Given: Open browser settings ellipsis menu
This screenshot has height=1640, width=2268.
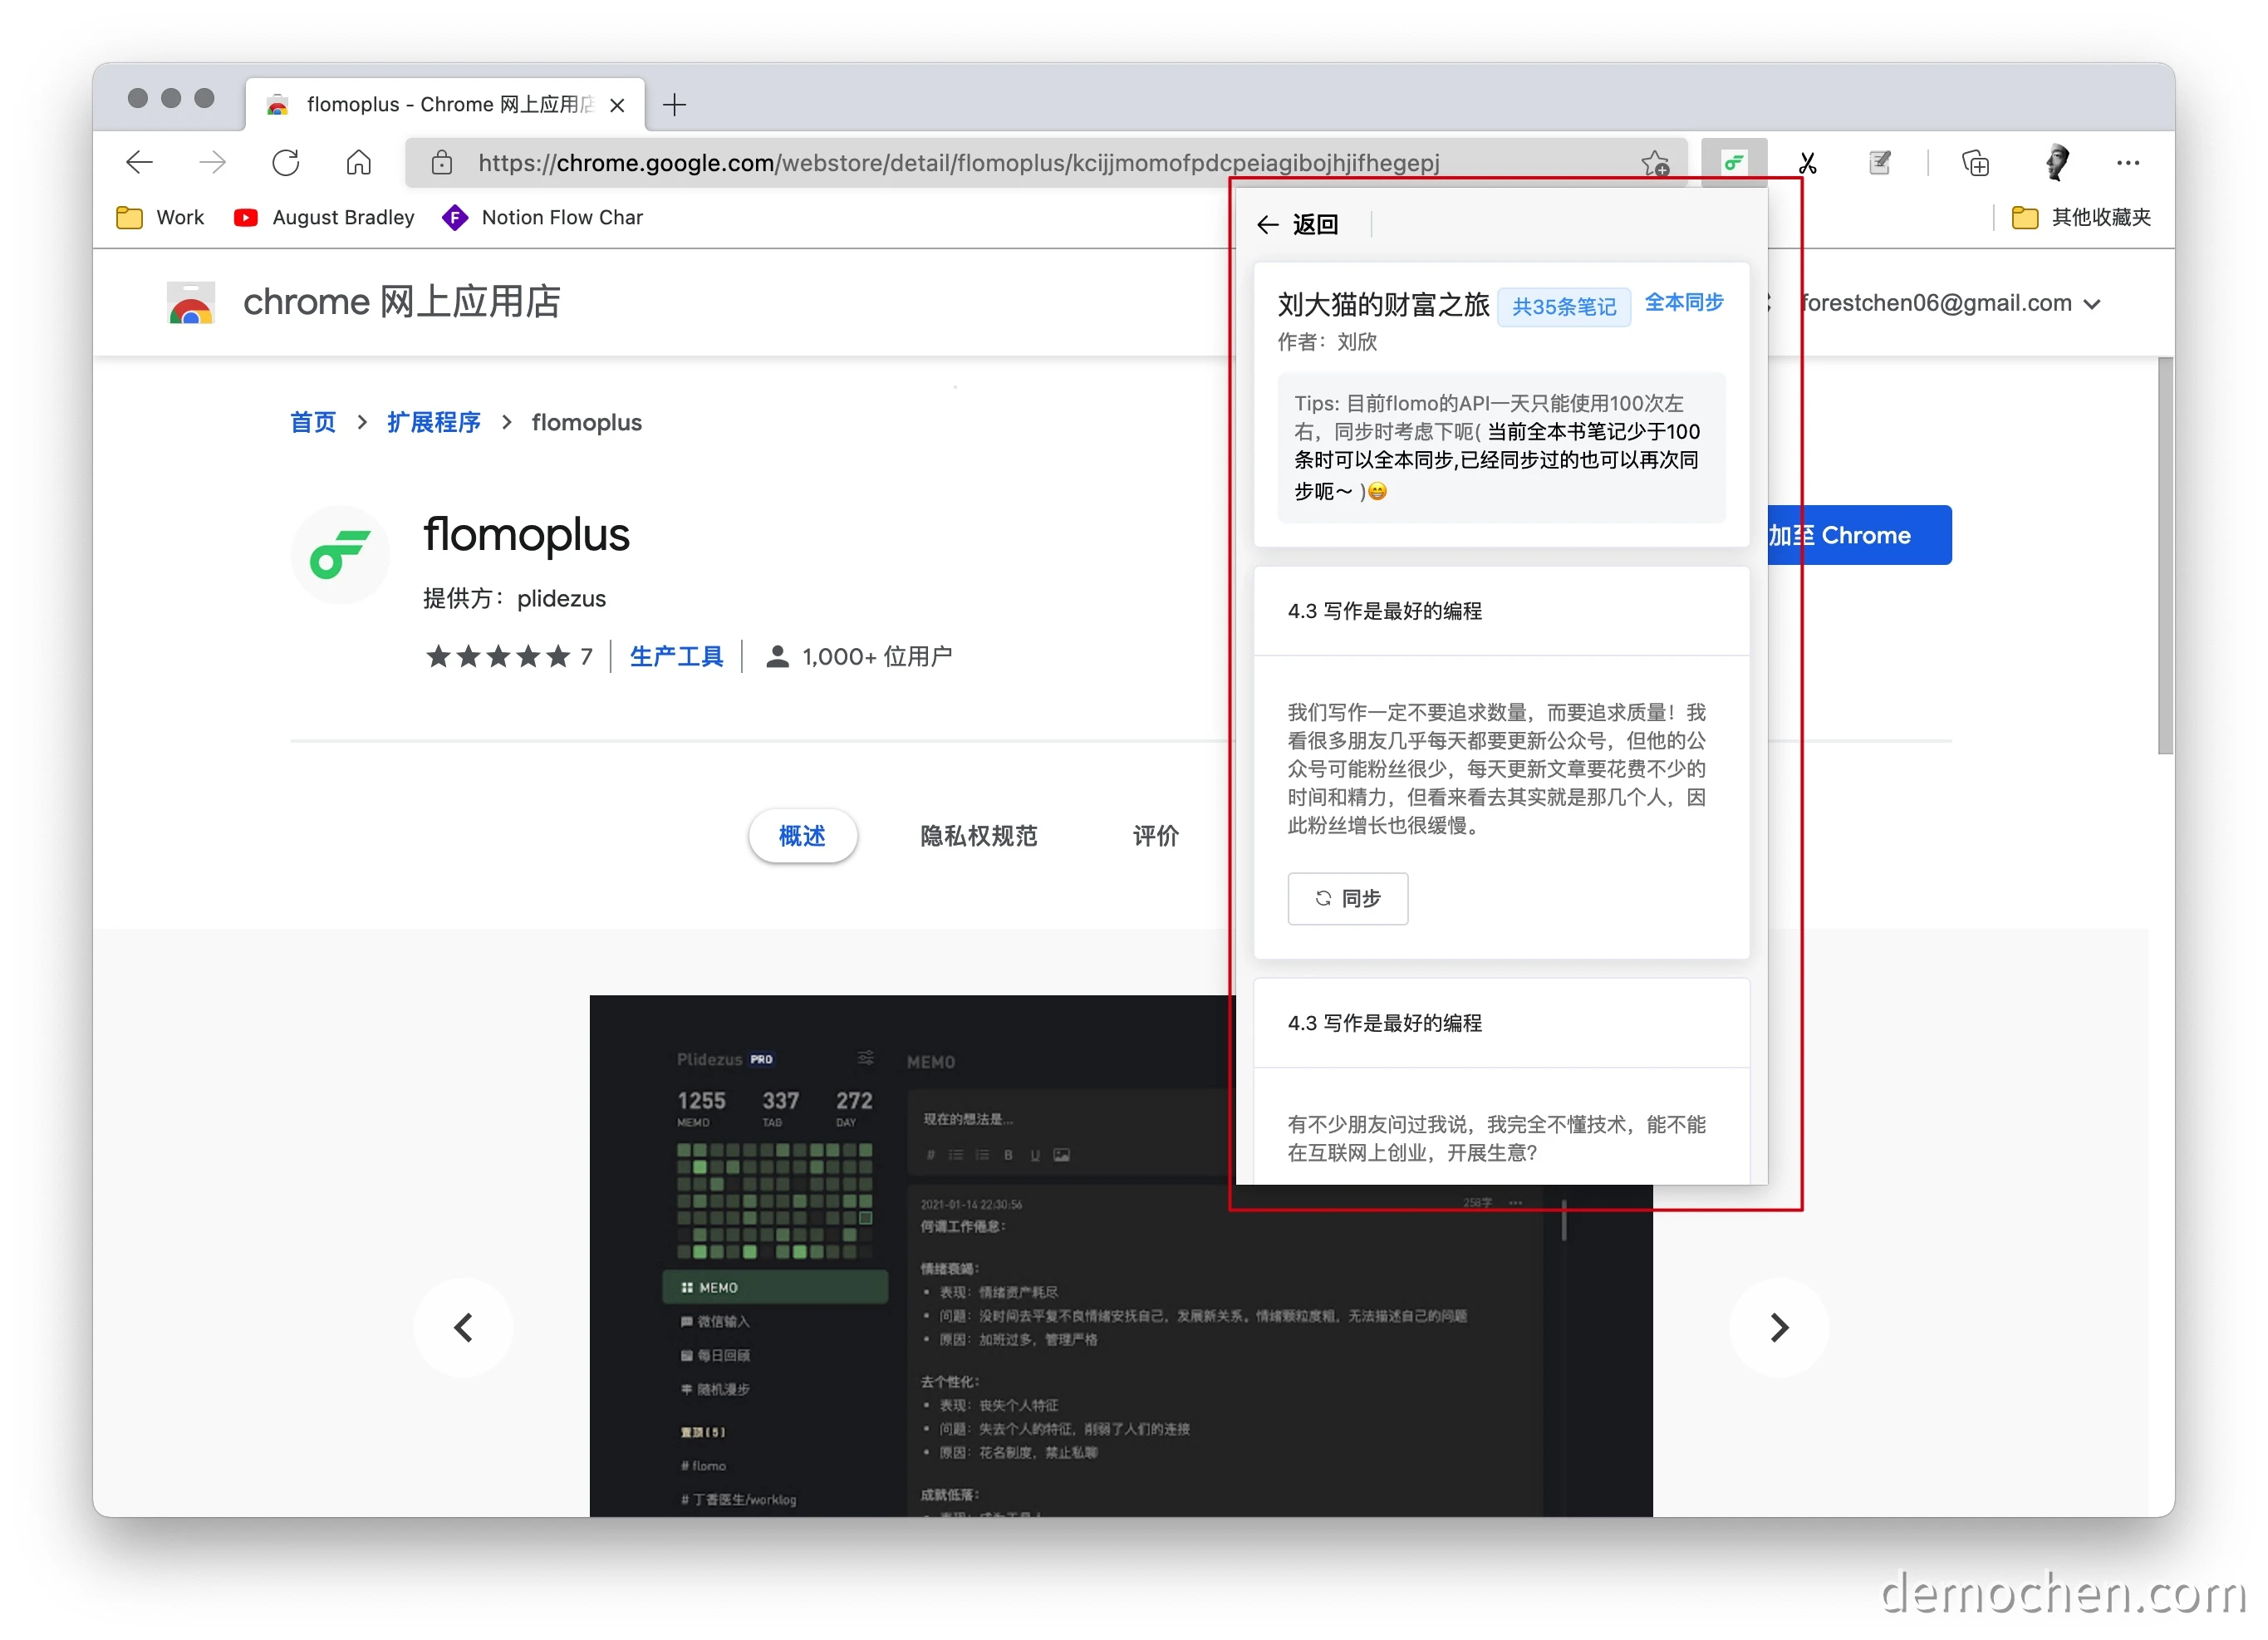Looking at the screenshot, I should 2127,162.
